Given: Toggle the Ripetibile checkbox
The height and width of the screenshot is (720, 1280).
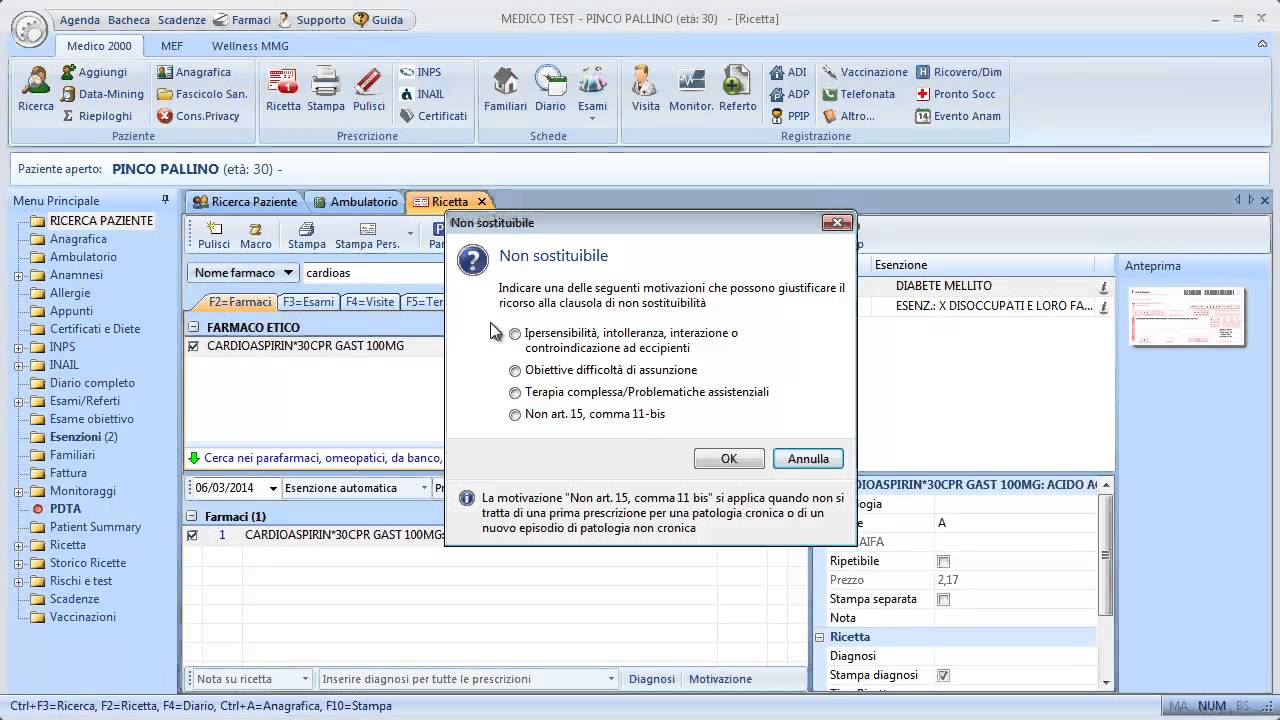Looking at the screenshot, I should [943, 562].
